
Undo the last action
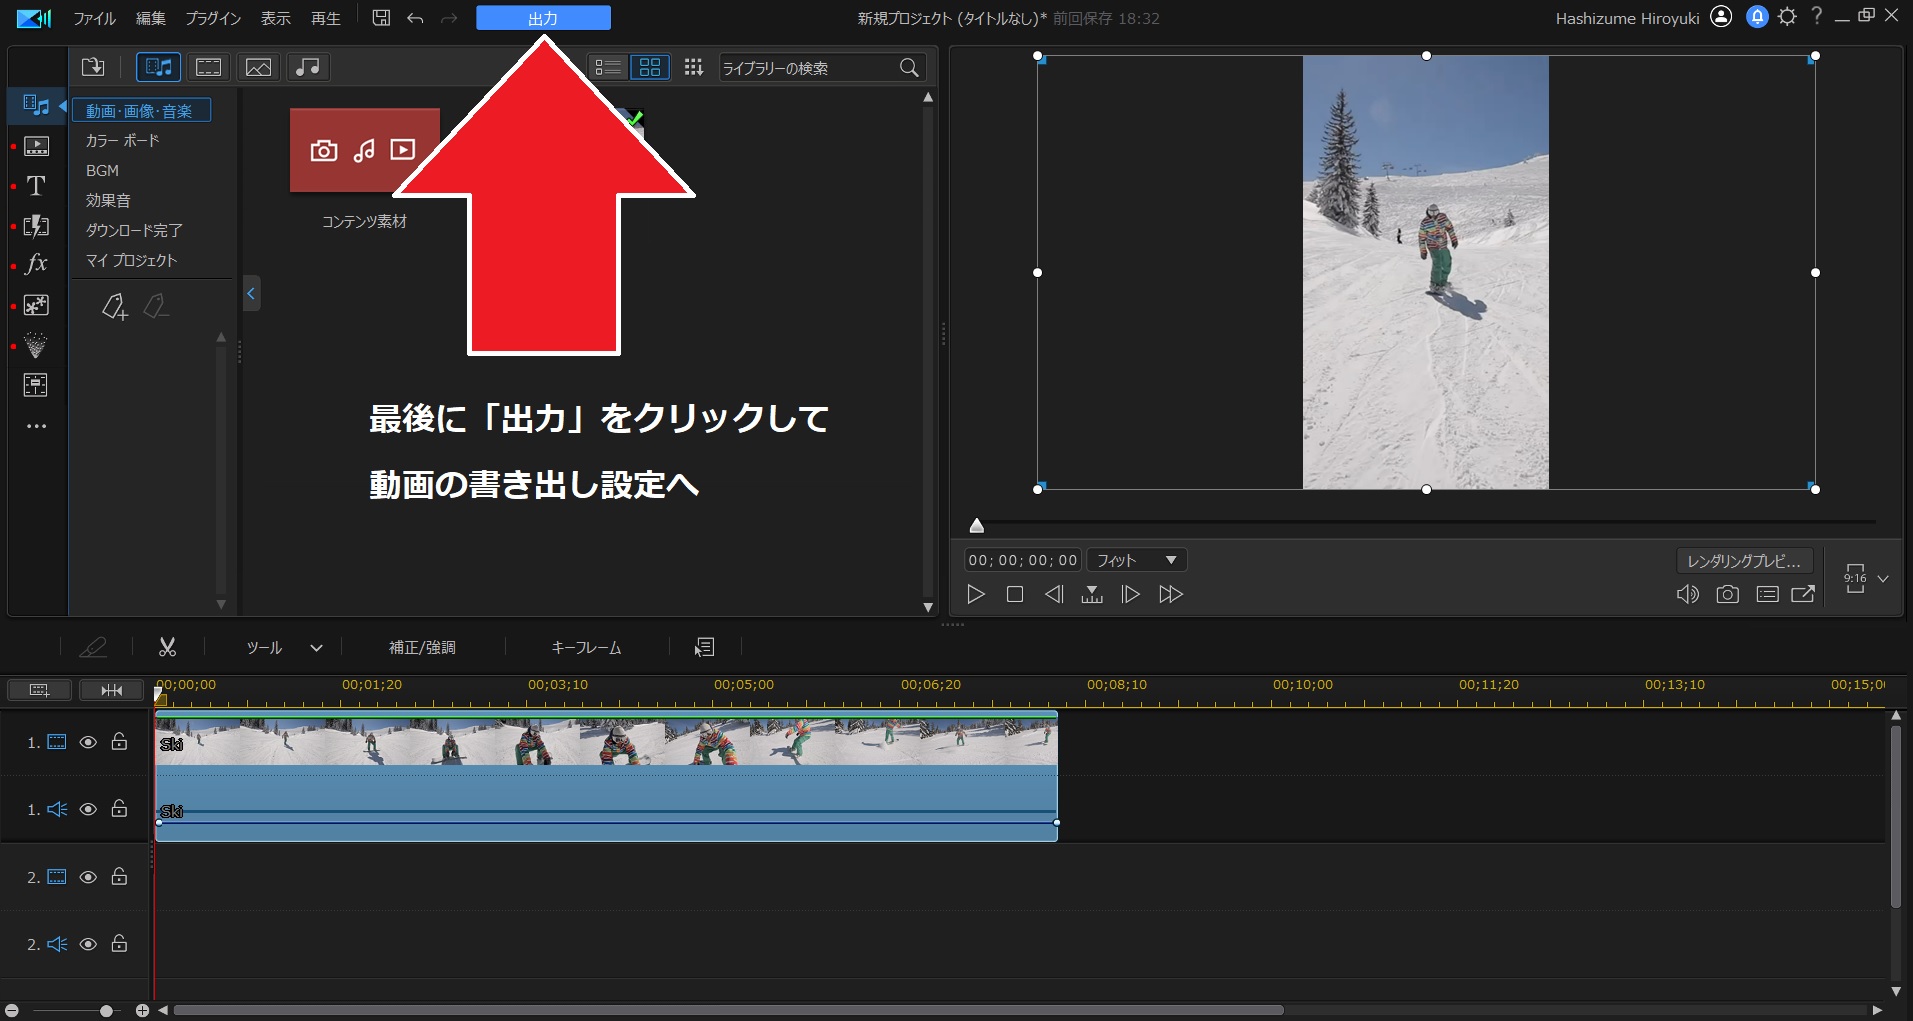tap(415, 18)
